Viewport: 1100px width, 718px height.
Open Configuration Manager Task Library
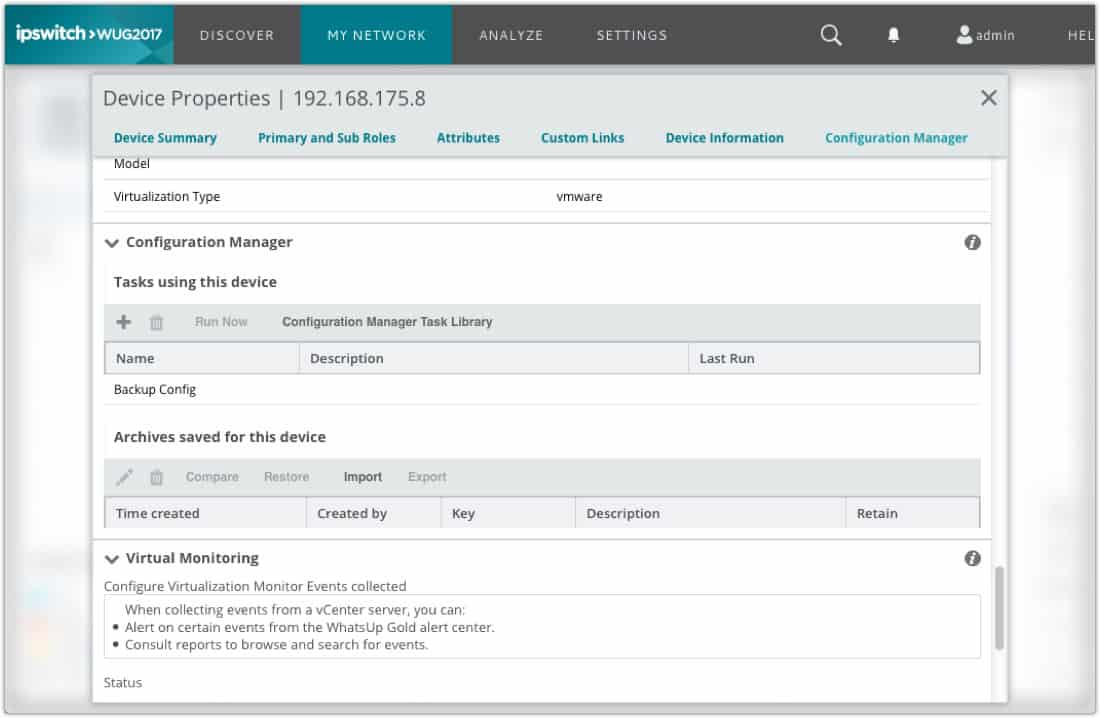pyautogui.click(x=387, y=322)
